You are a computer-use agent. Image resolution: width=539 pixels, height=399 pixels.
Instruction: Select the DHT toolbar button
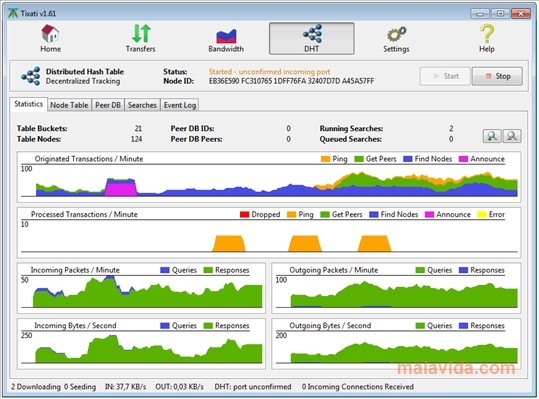[311, 38]
